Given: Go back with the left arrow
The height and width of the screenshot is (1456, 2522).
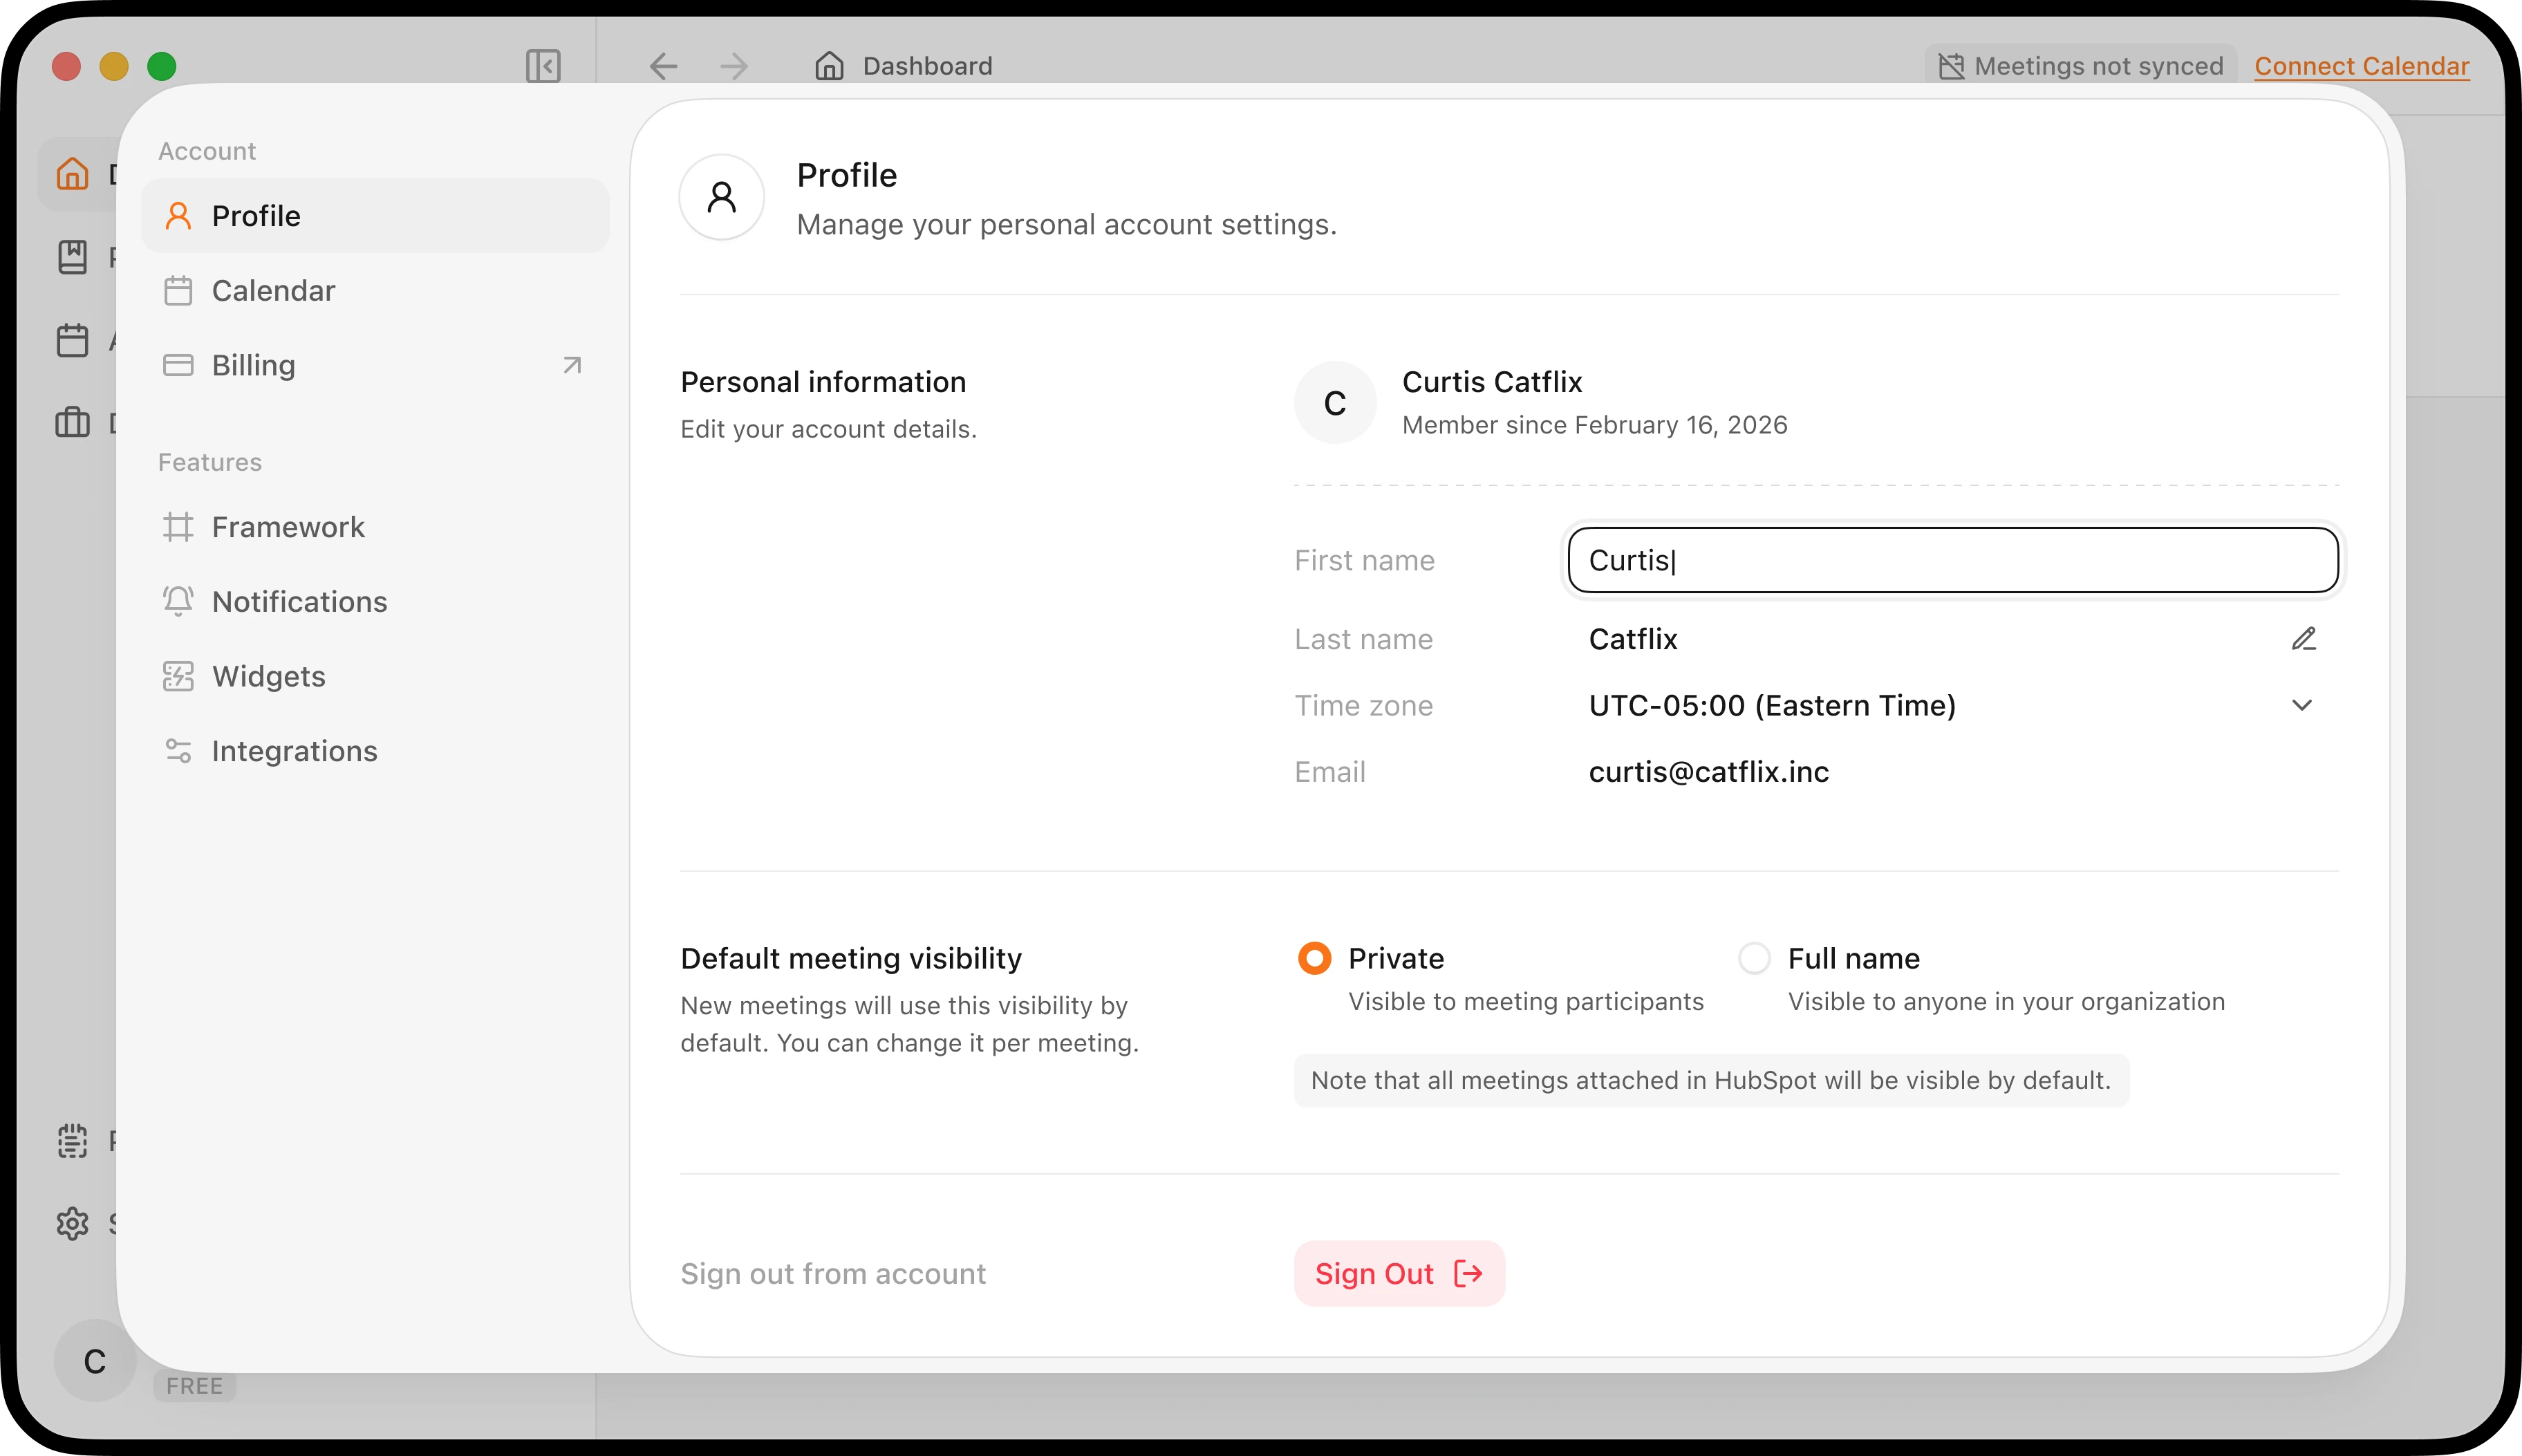Looking at the screenshot, I should tap(663, 66).
